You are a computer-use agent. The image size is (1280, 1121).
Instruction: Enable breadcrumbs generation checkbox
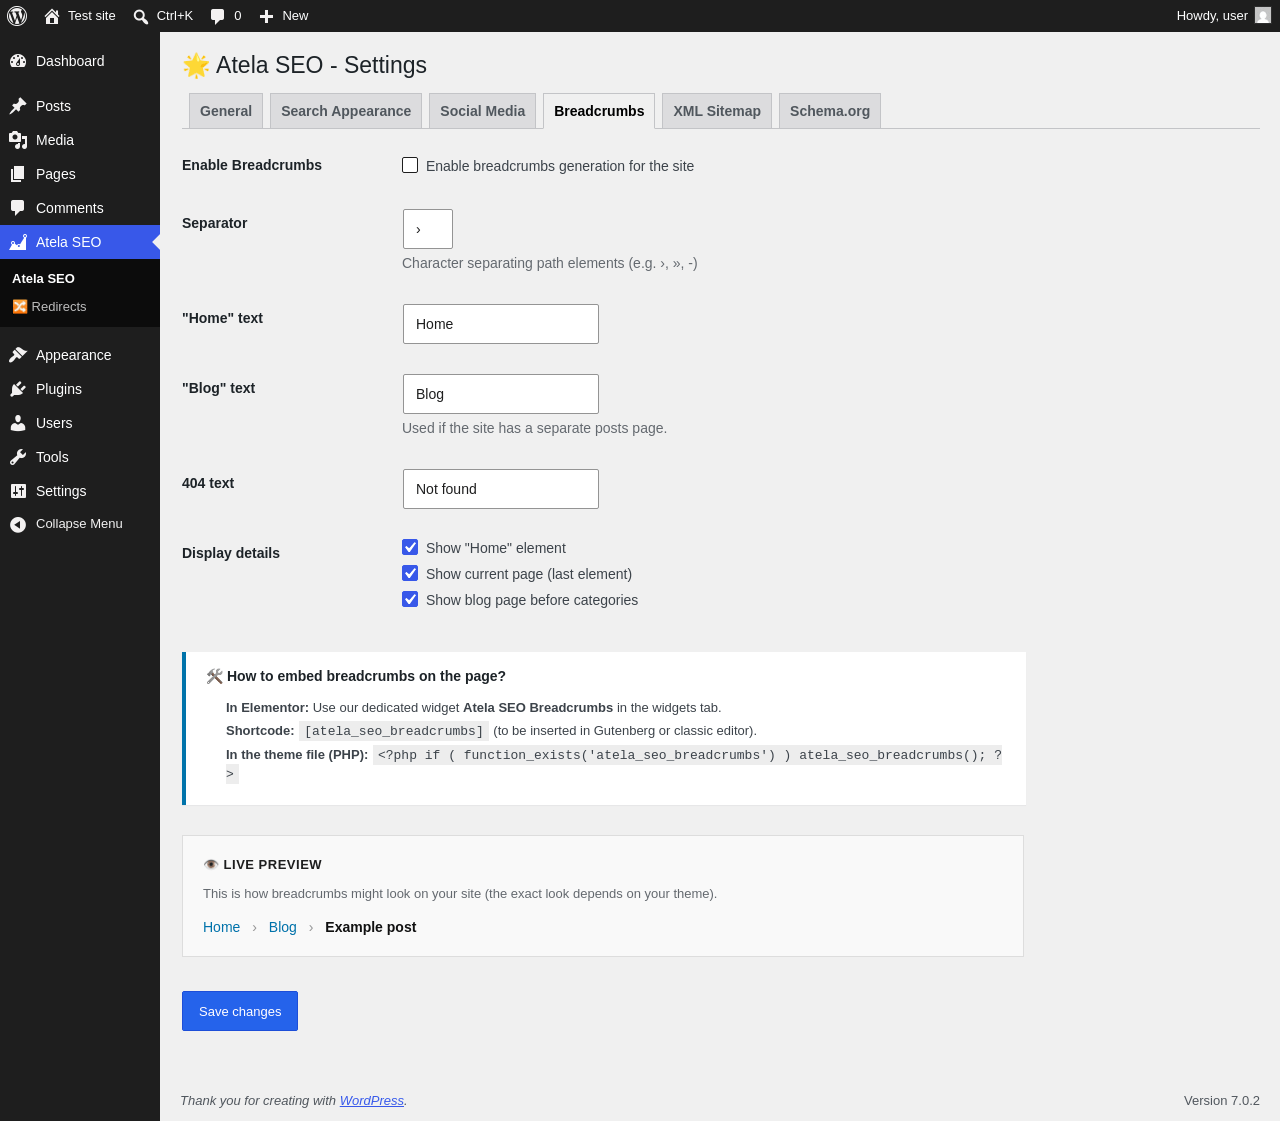[410, 165]
